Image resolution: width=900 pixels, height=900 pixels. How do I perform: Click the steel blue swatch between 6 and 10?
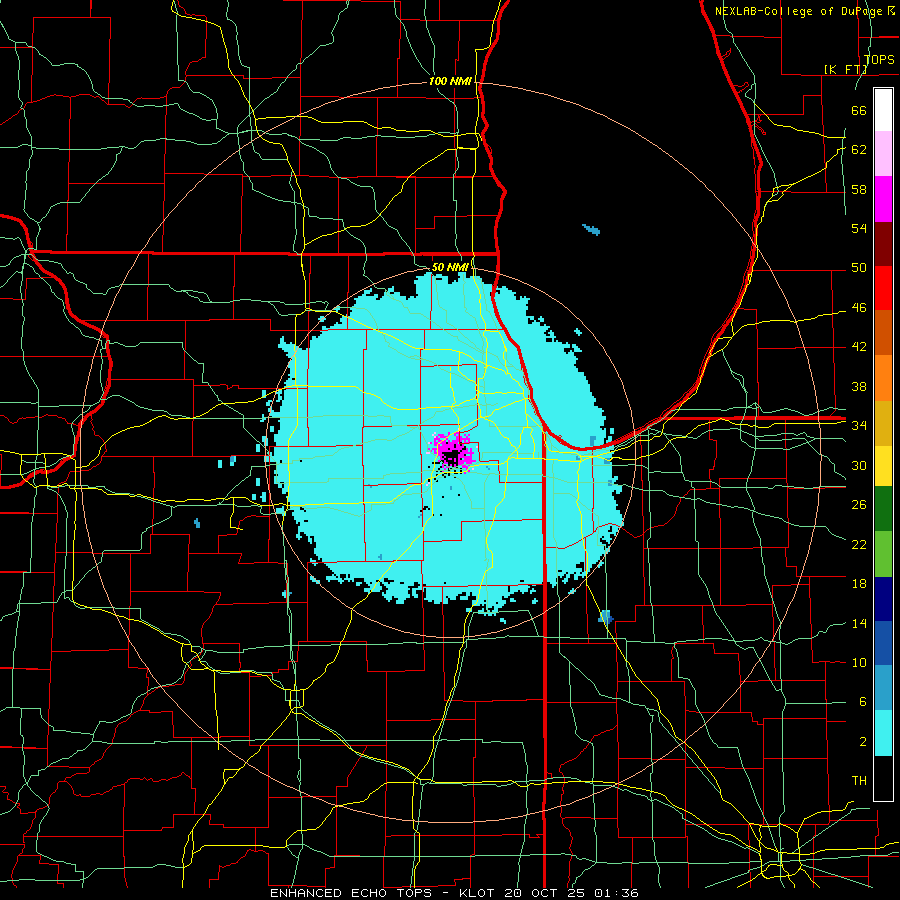coord(883,688)
